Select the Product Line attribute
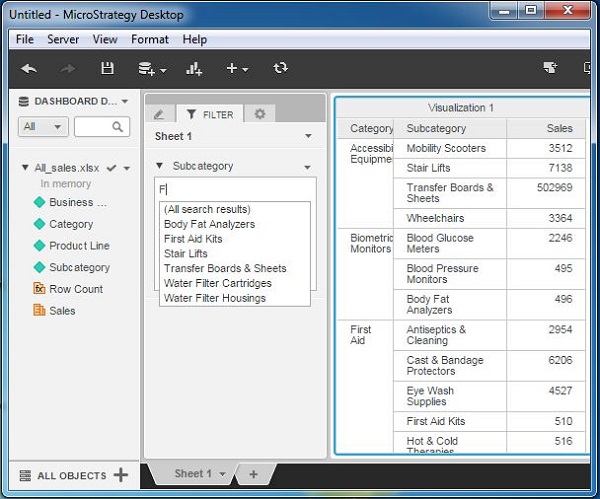Image resolution: width=600 pixels, height=499 pixels. [79, 246]
